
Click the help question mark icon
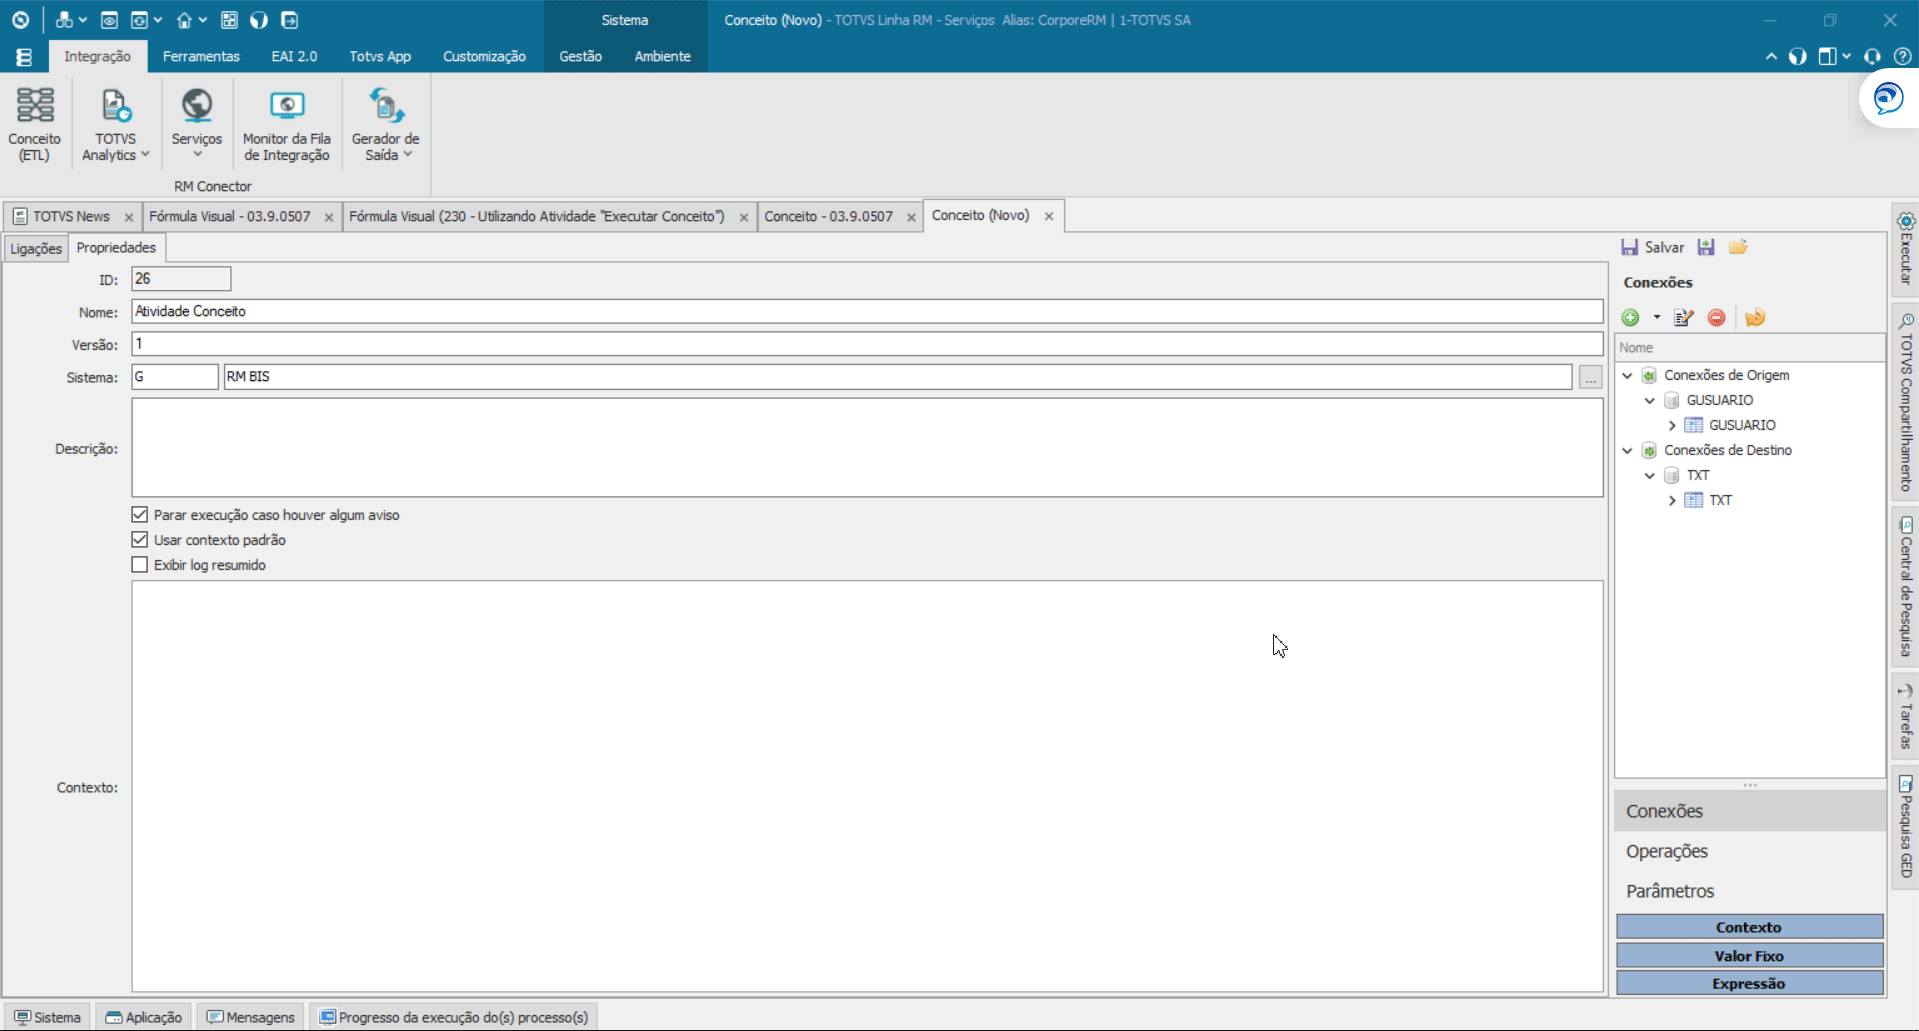click(1902, 57)
